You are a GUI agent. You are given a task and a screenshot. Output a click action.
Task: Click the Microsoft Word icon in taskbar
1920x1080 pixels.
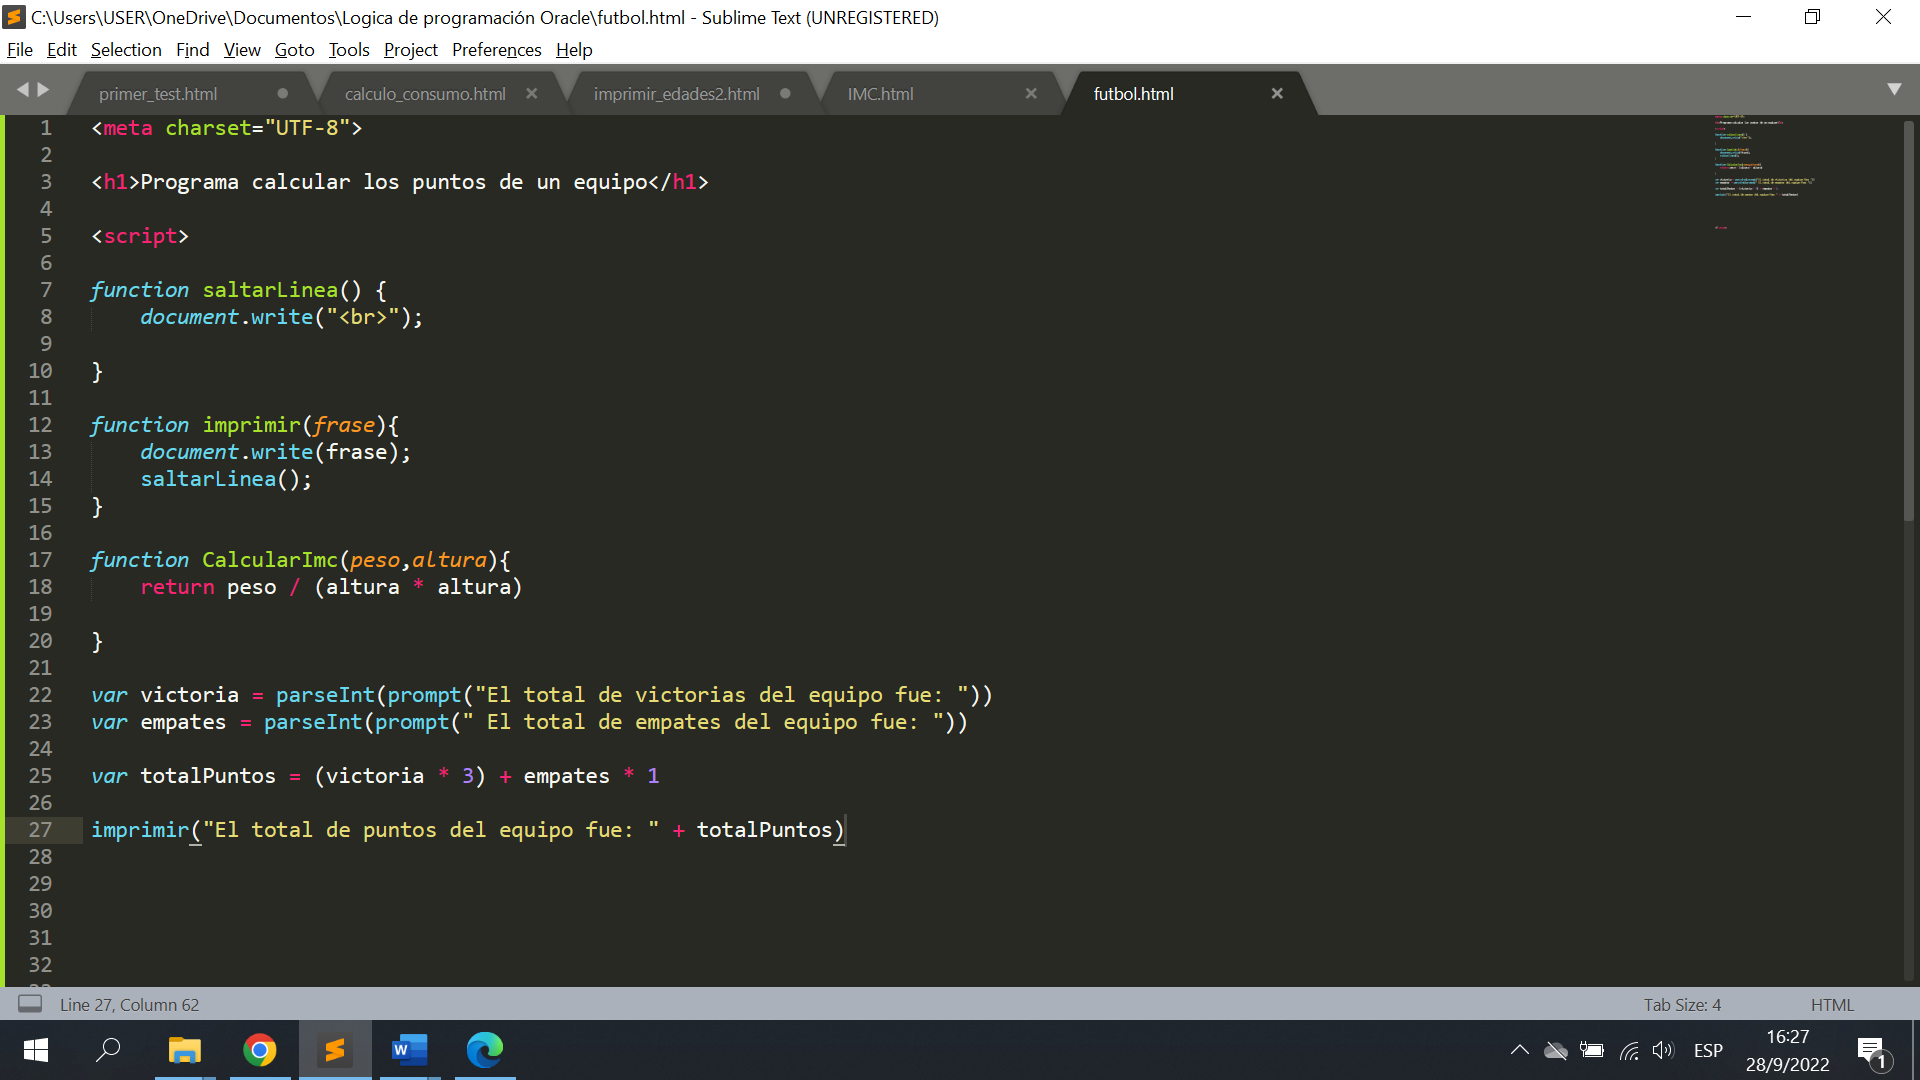point(409,1050)
